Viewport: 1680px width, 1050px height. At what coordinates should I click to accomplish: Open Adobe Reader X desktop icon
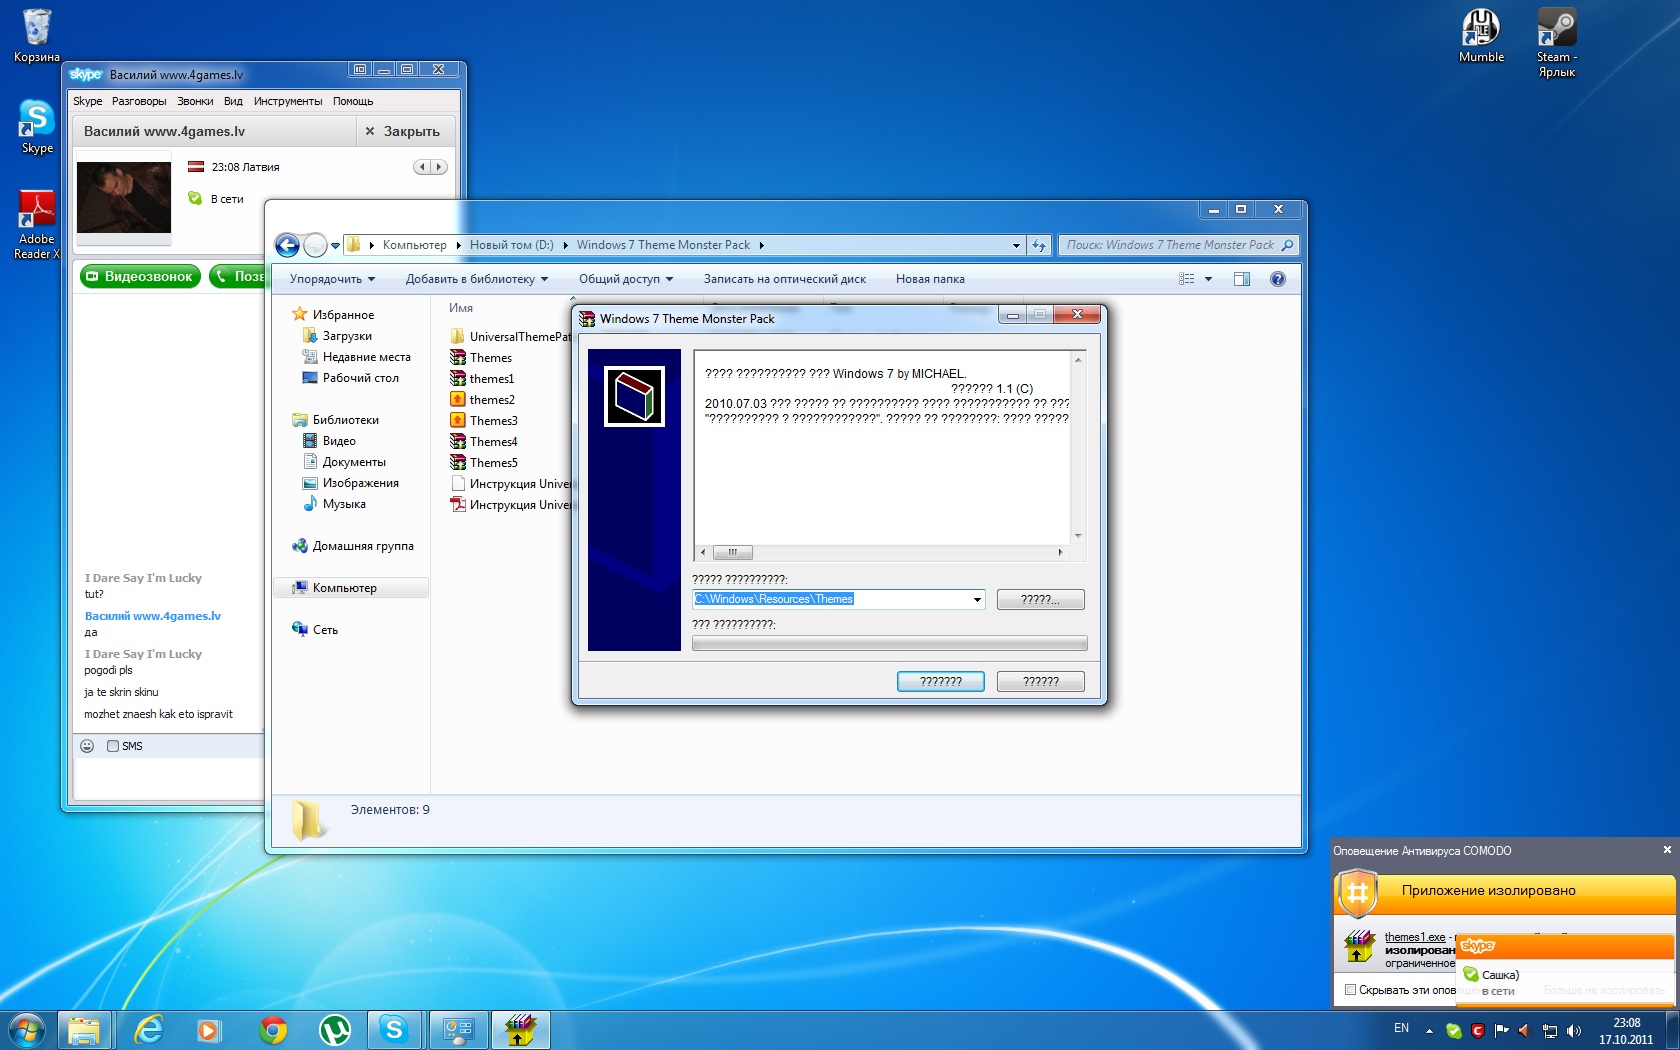37,225
